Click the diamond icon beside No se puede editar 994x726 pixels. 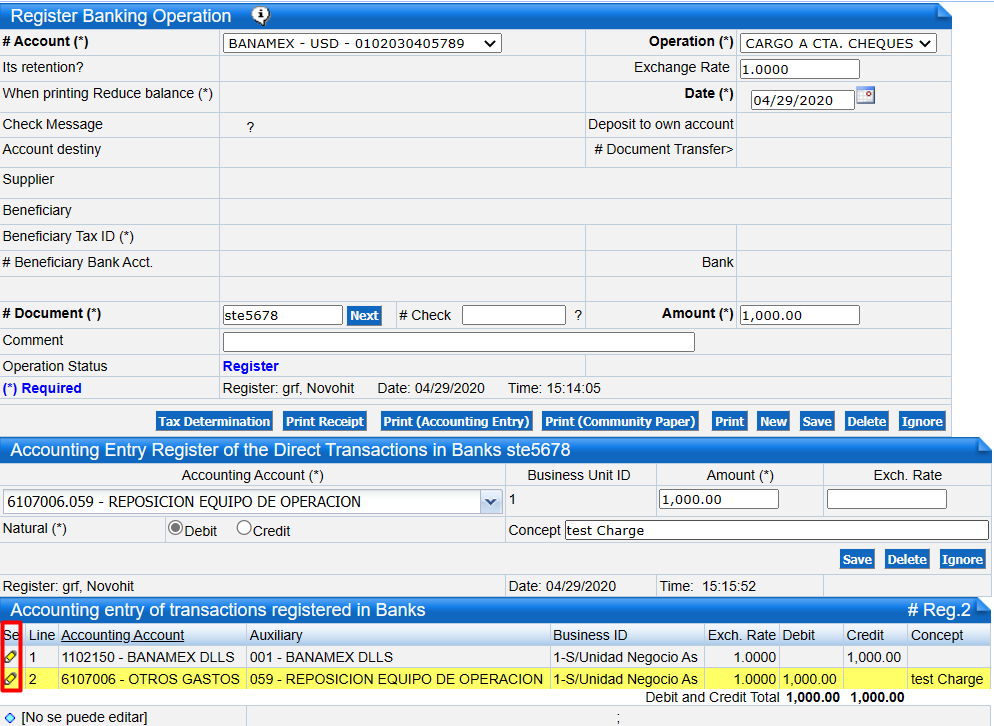[x=10, y=717]
